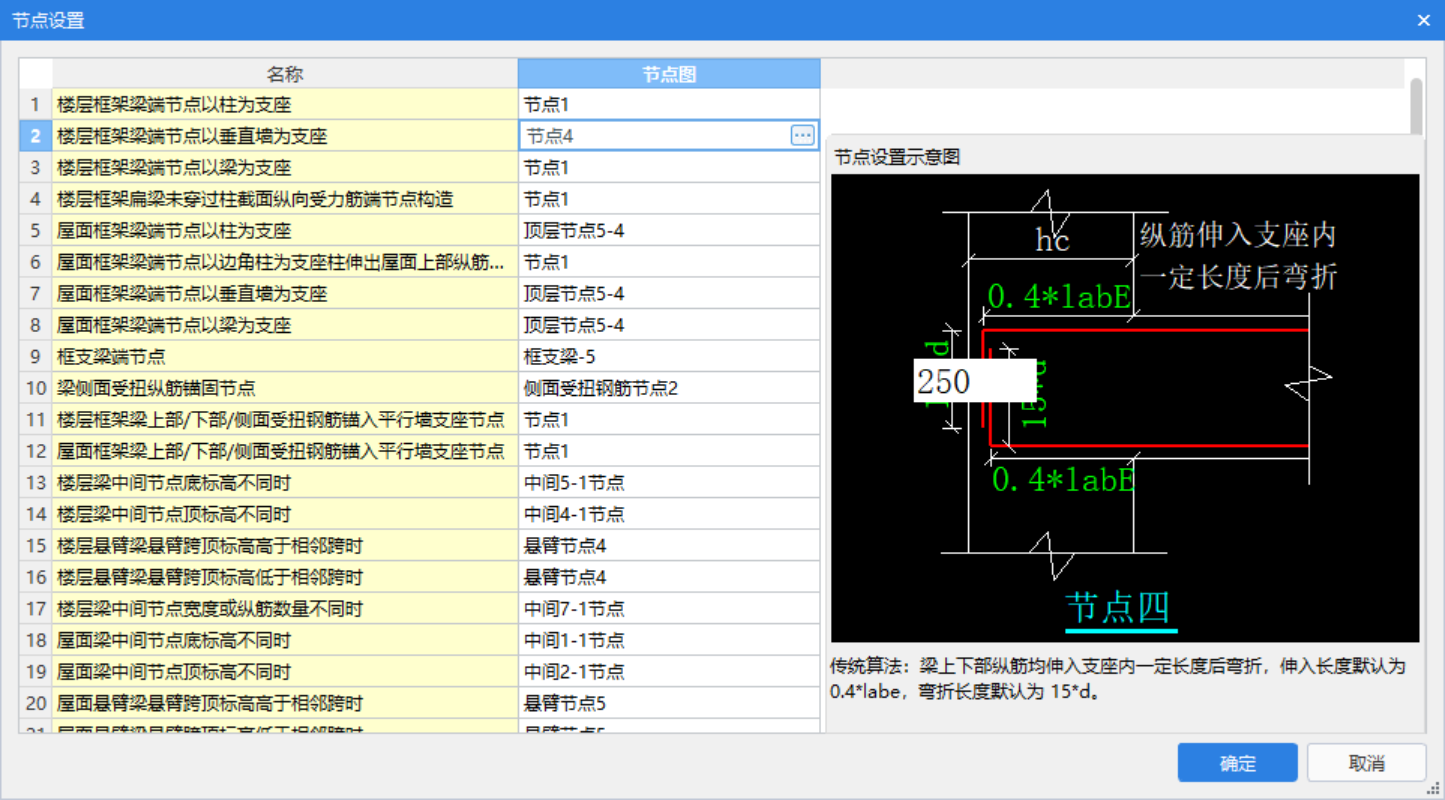
Task: Click 顶层节点5-4 value in row 7
Action: pyautogui.click(x=669, y=294)
